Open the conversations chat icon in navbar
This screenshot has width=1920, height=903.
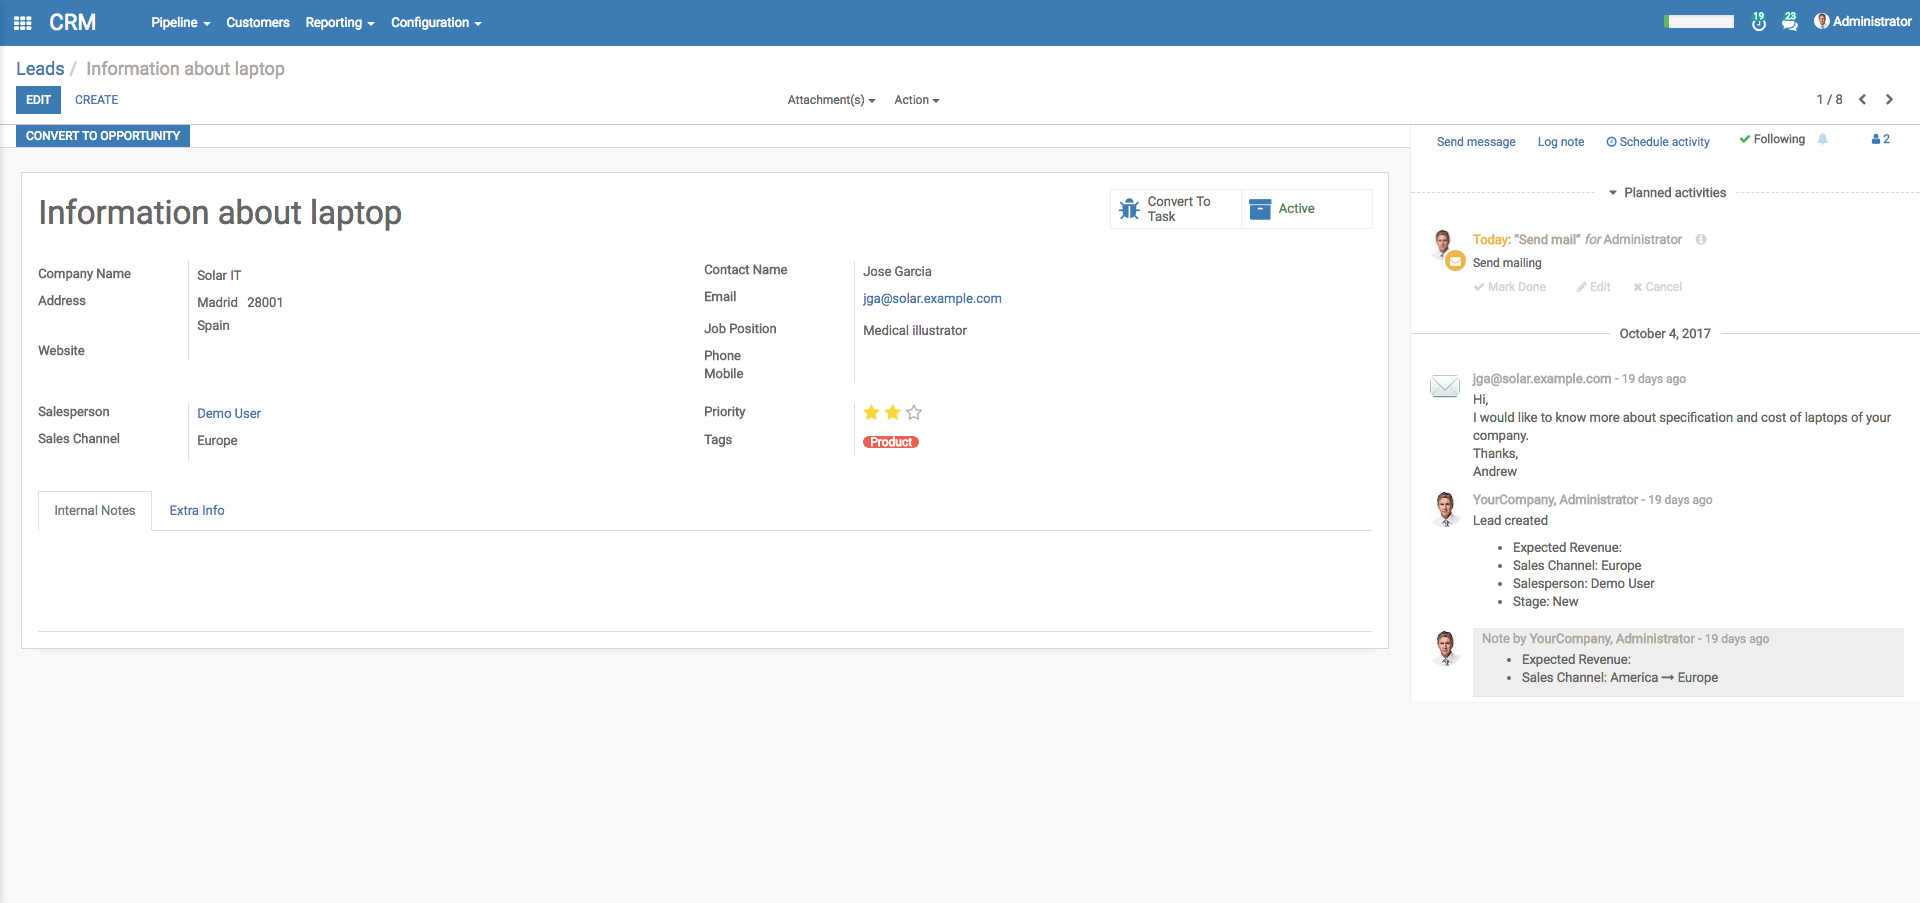pos(1789,22)
